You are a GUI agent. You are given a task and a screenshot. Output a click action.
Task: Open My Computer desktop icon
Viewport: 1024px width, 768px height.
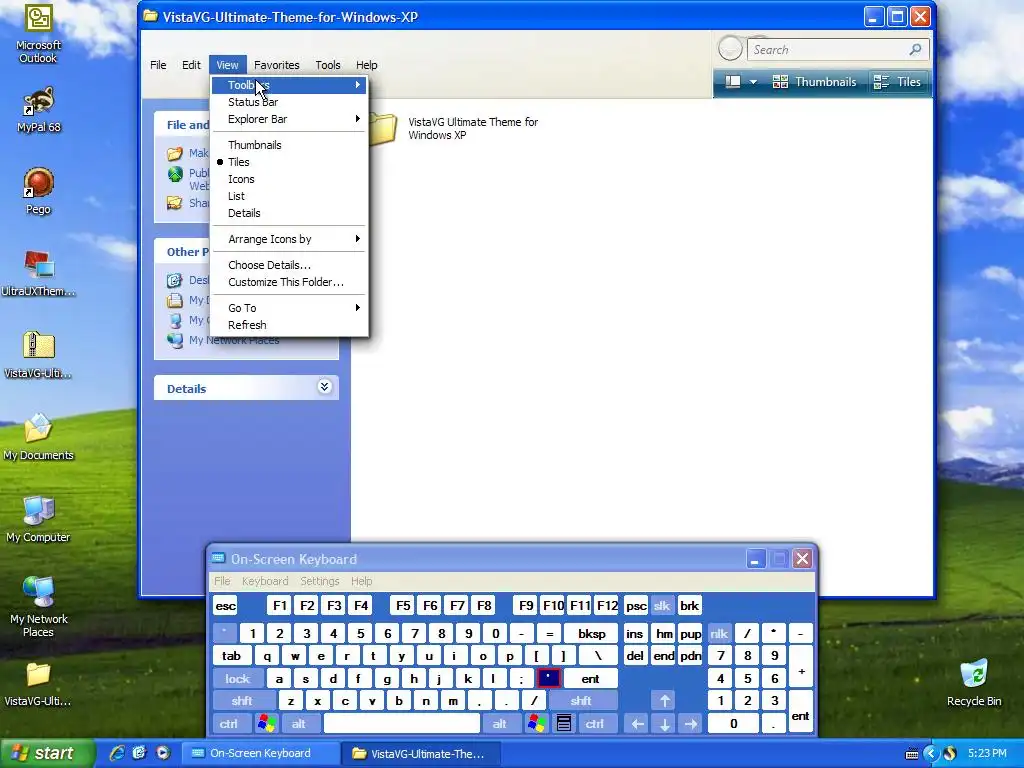point(38,519)
